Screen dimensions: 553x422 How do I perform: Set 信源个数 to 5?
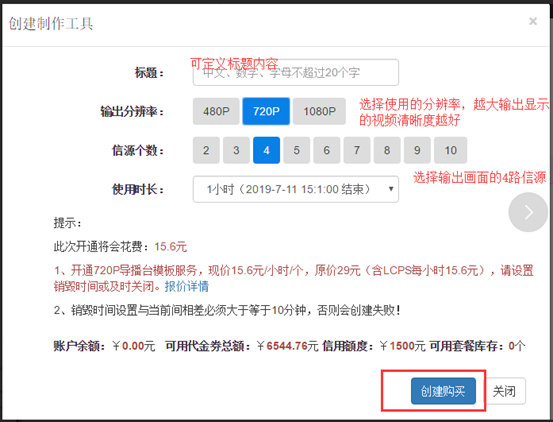297,151
